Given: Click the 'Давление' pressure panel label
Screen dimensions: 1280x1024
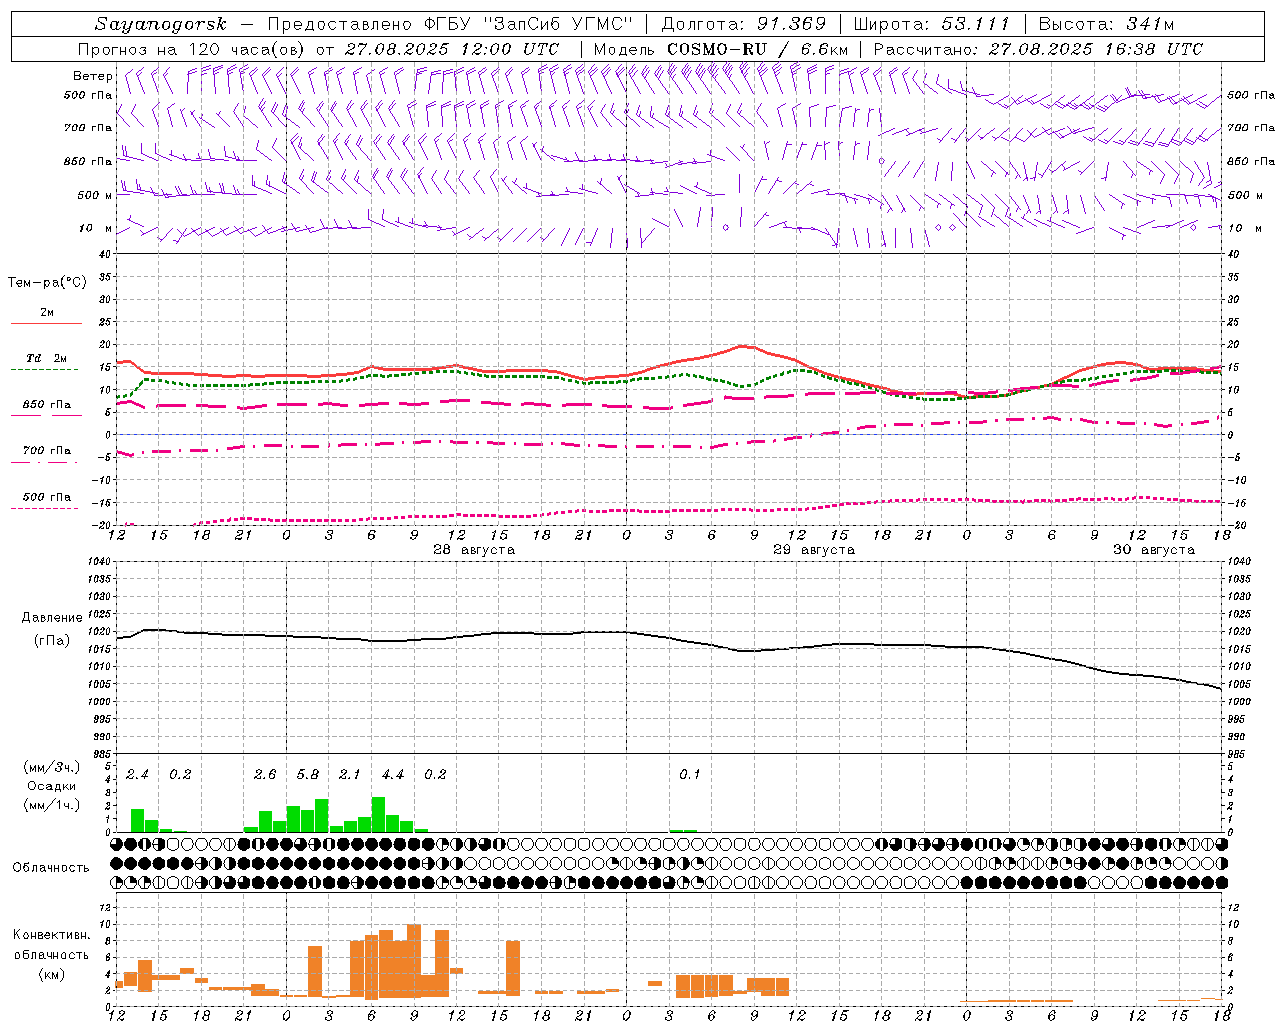Looking at the screenshot, I should click(x=52, y=618).
